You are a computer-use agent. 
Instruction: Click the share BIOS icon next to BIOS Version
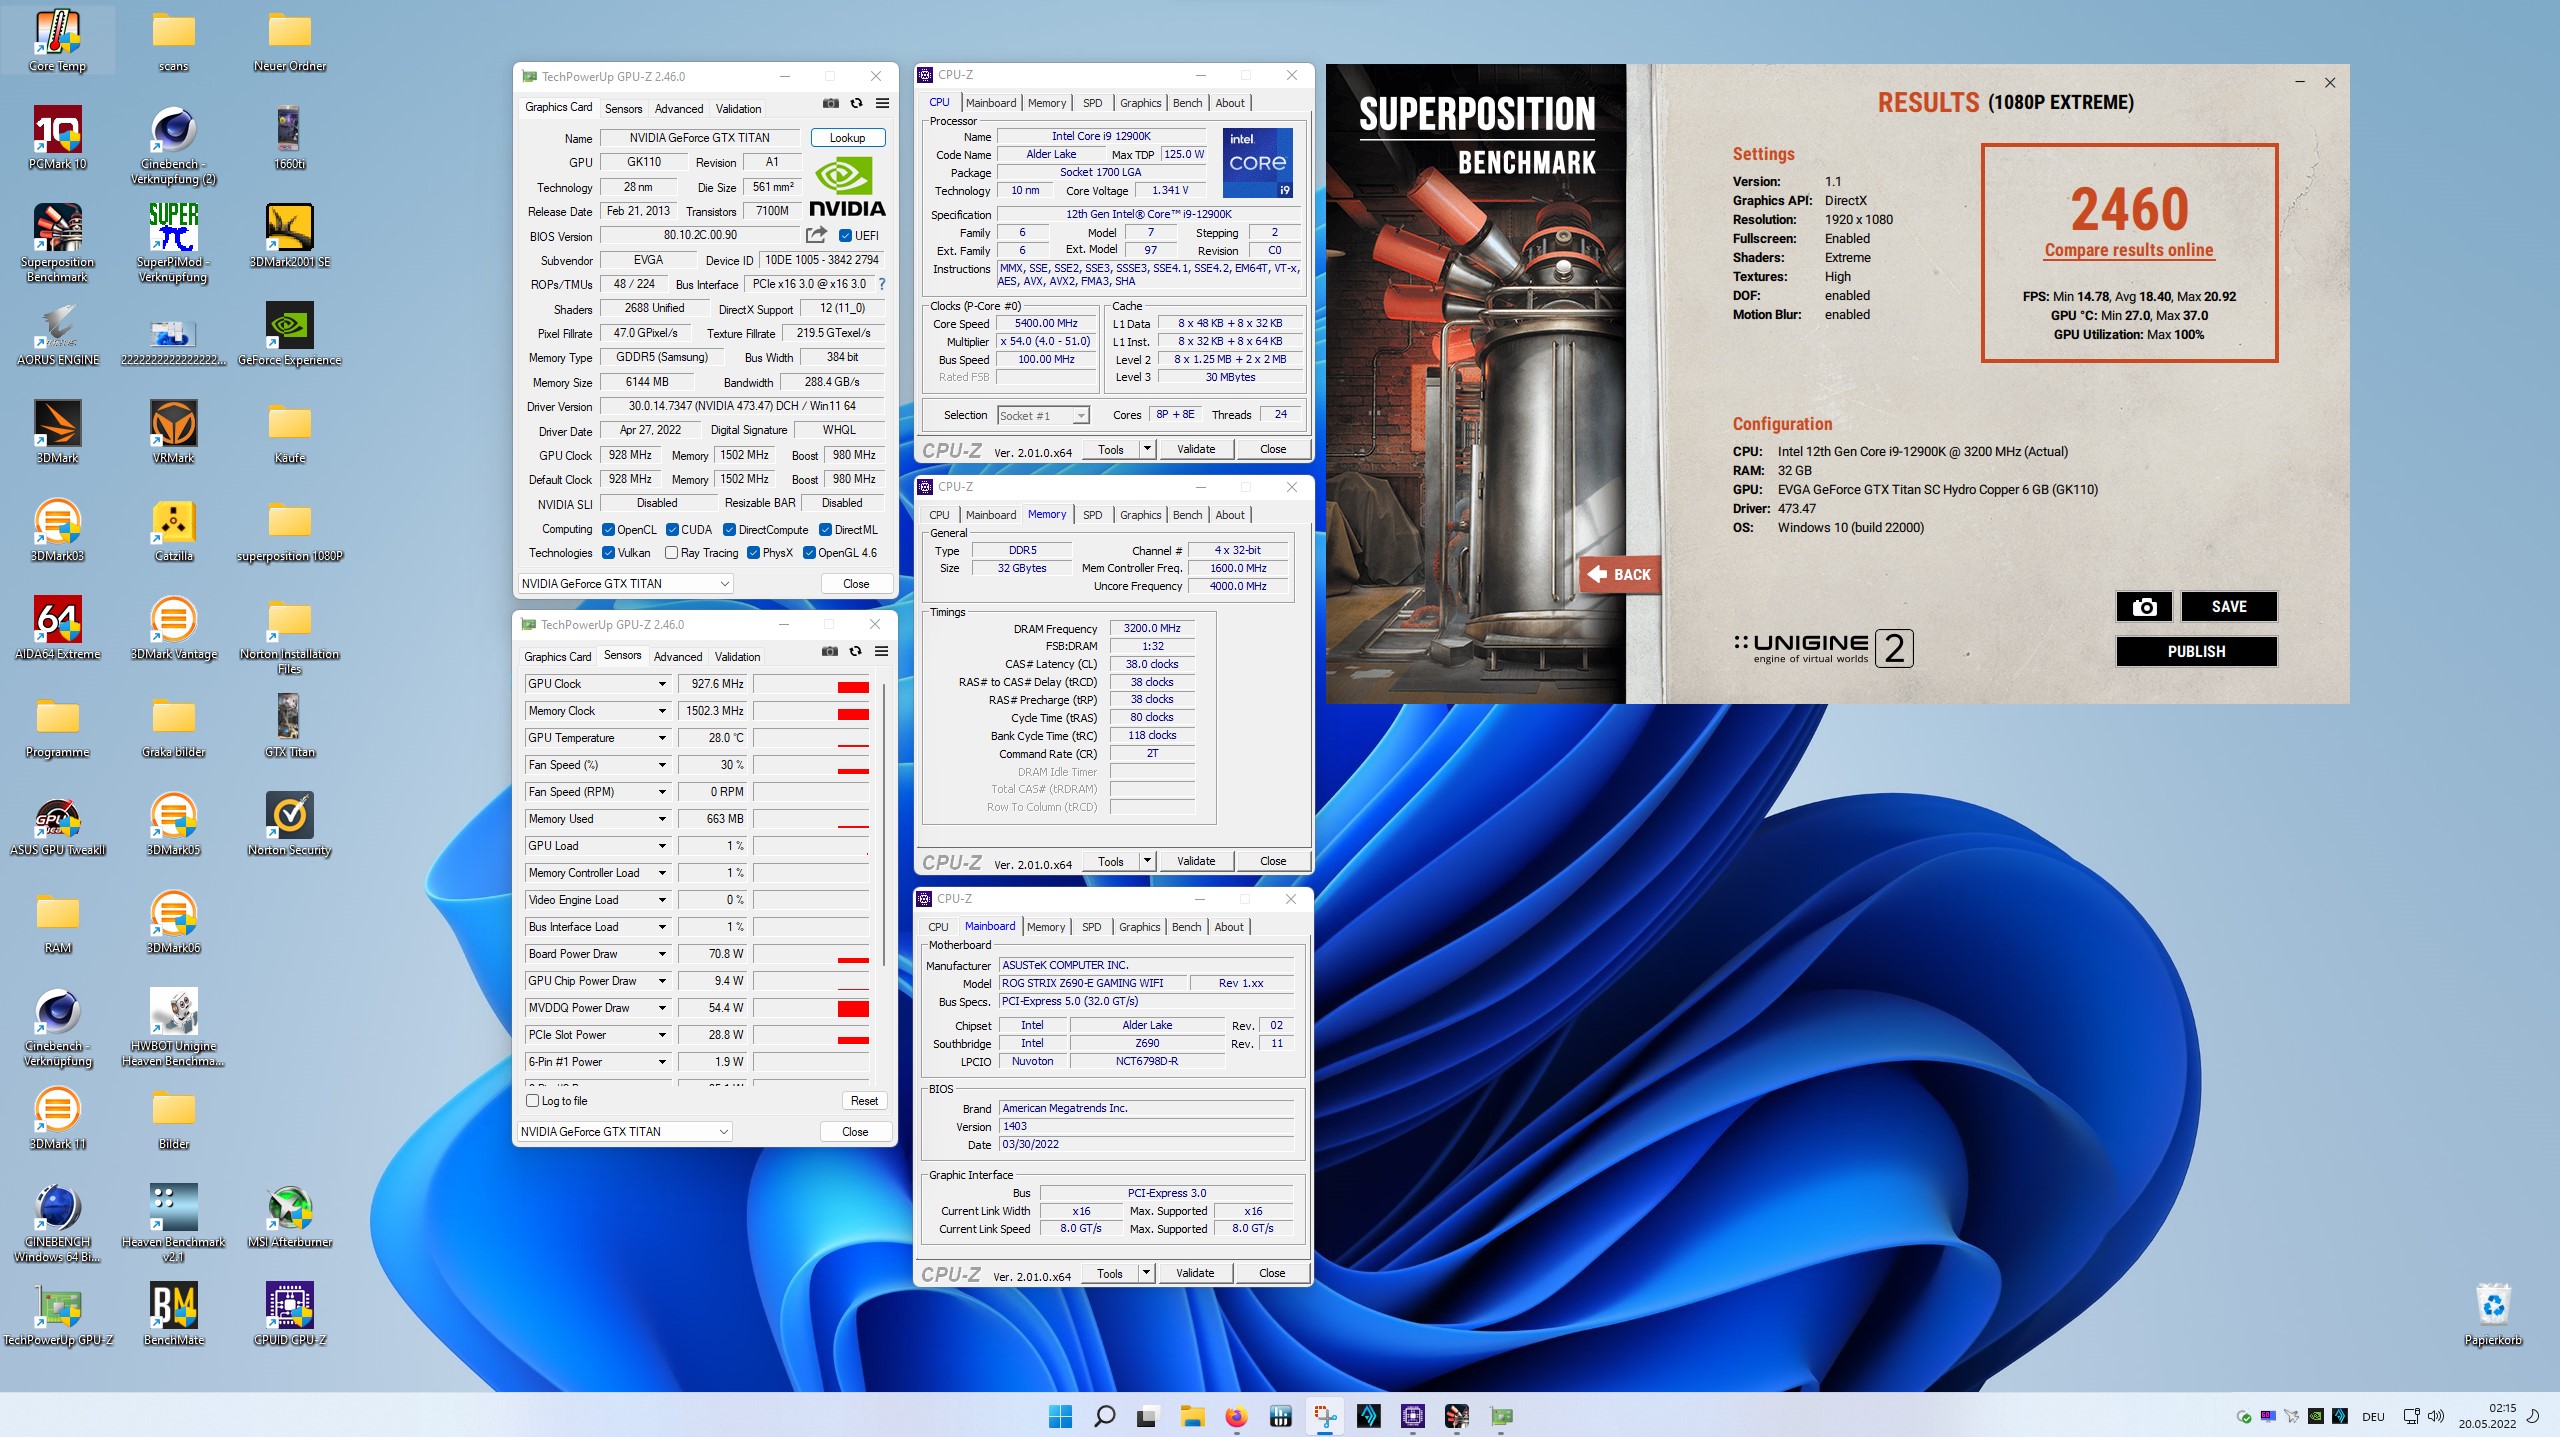[816, 235]
